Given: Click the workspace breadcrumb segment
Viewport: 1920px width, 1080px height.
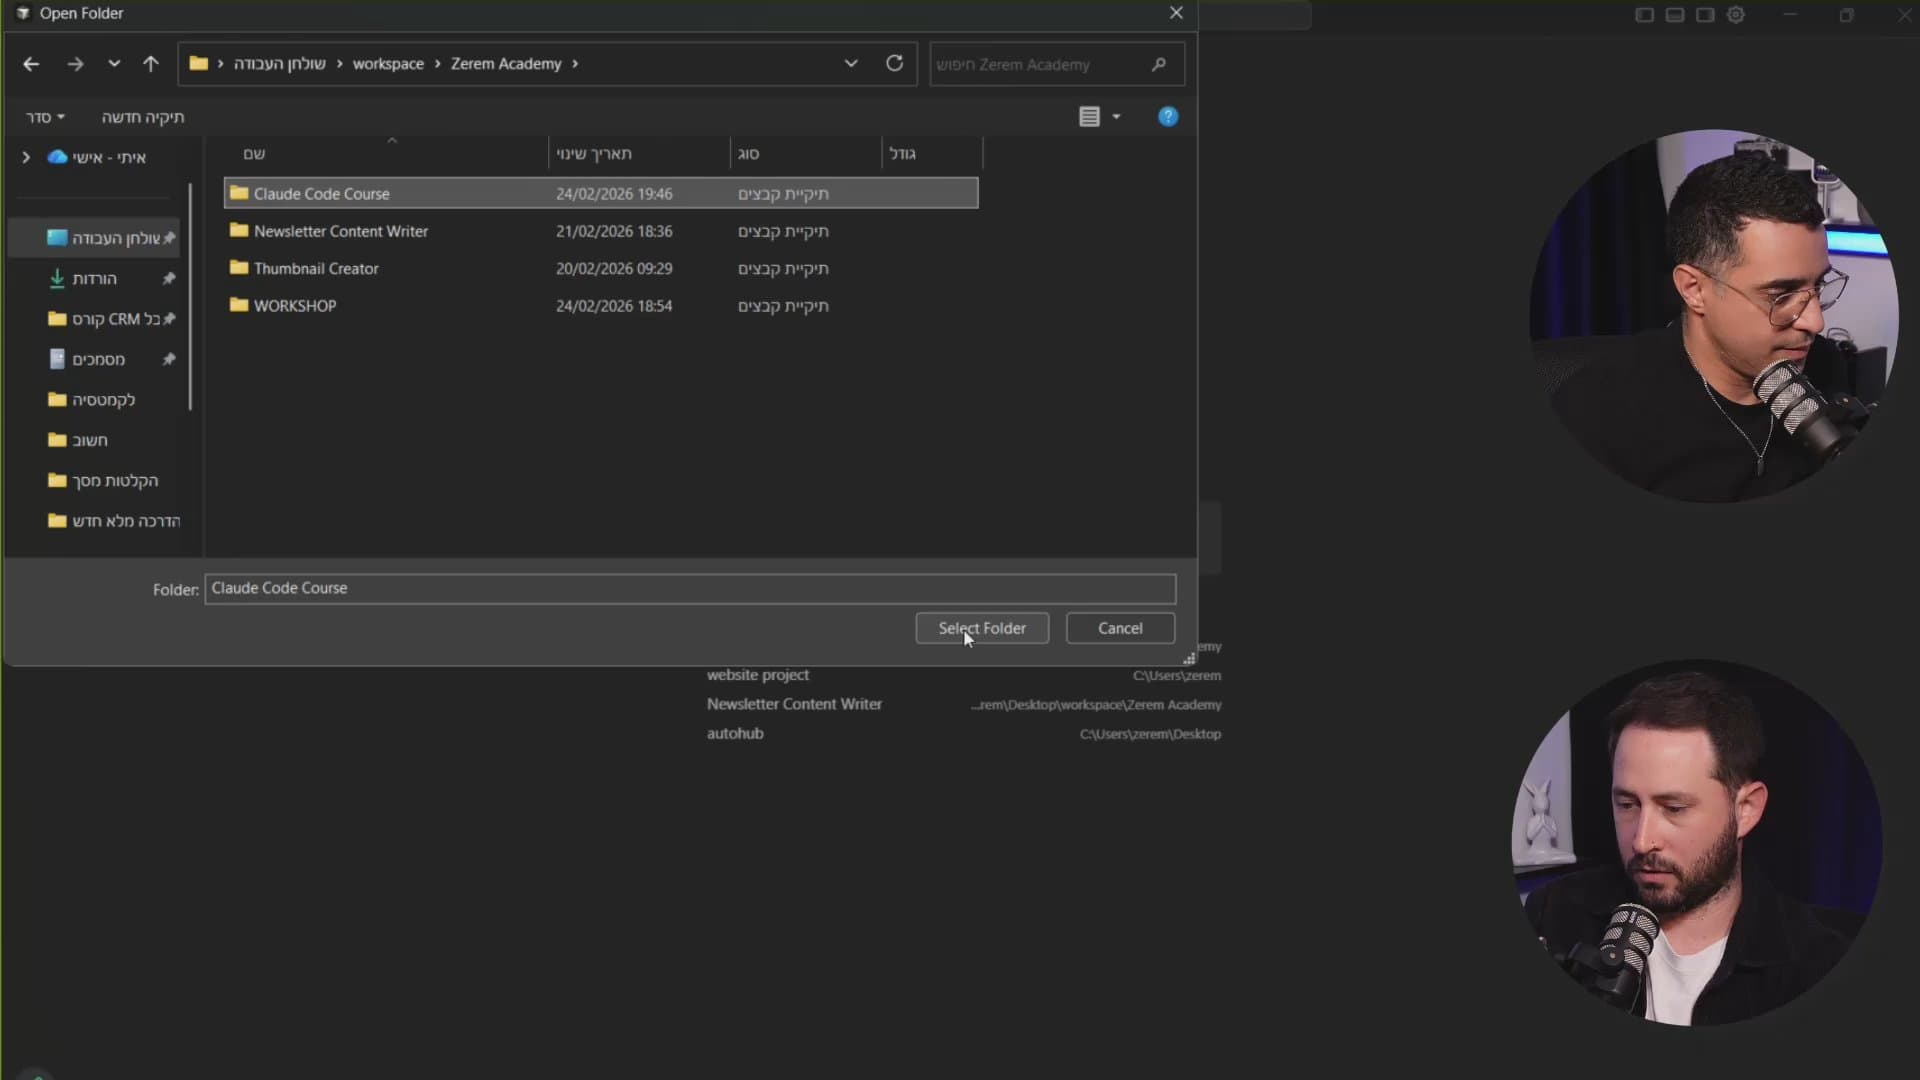Looking at the screenshot, I should pyautogui.click(x=388, y=64).
